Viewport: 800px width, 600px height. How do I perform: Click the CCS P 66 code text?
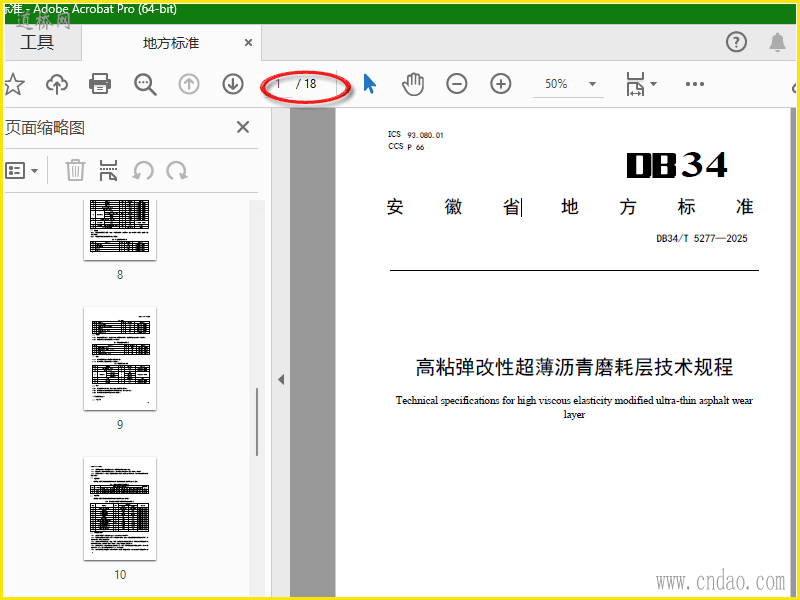406,146
